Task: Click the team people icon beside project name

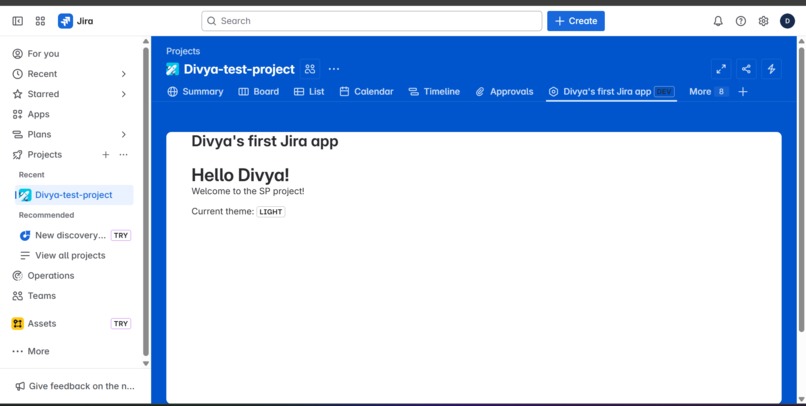Action: [310, 69]
